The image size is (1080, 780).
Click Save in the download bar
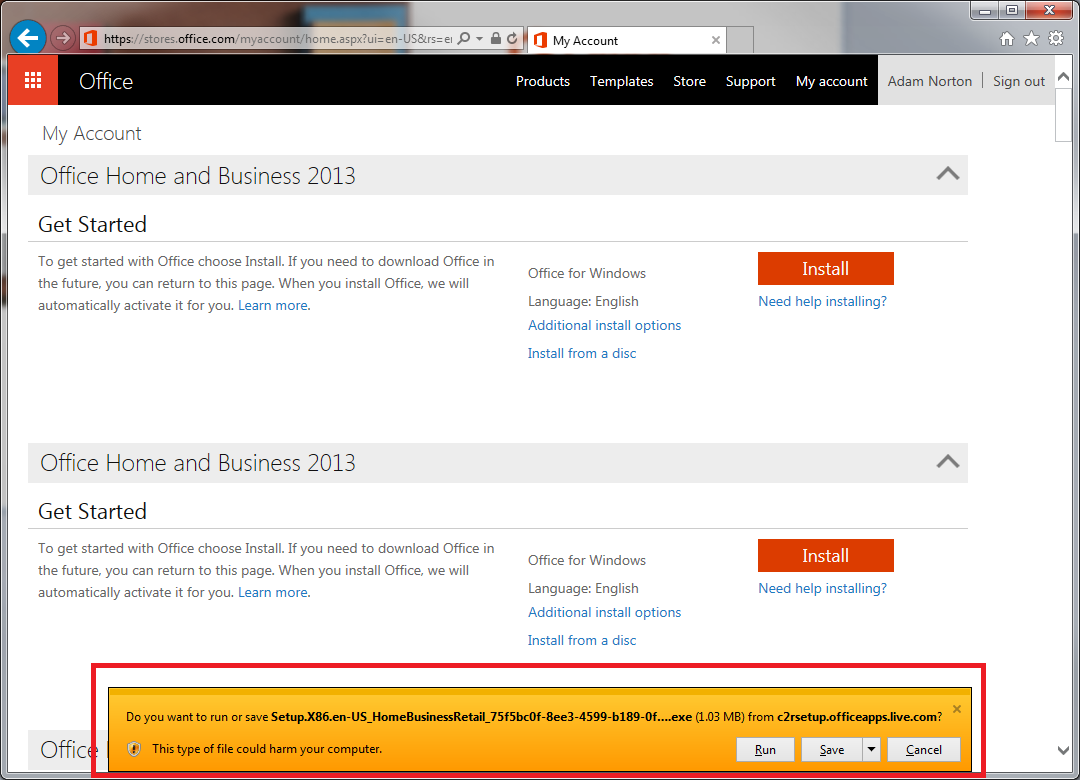[832, 750]
